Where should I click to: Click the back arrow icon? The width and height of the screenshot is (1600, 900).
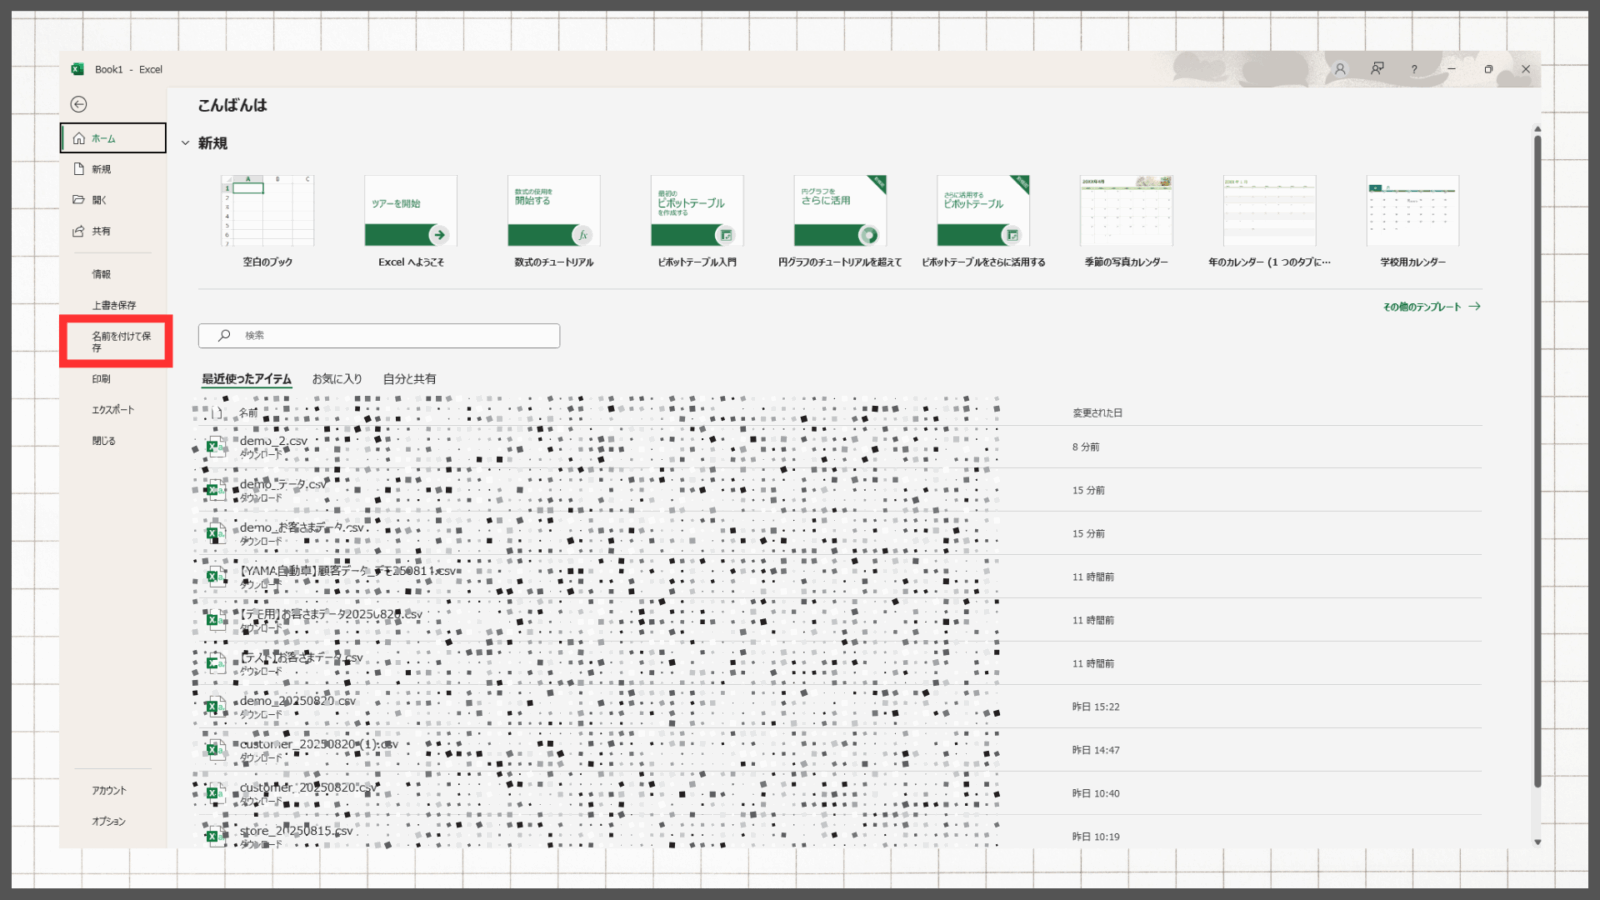(x=79, y=104)
